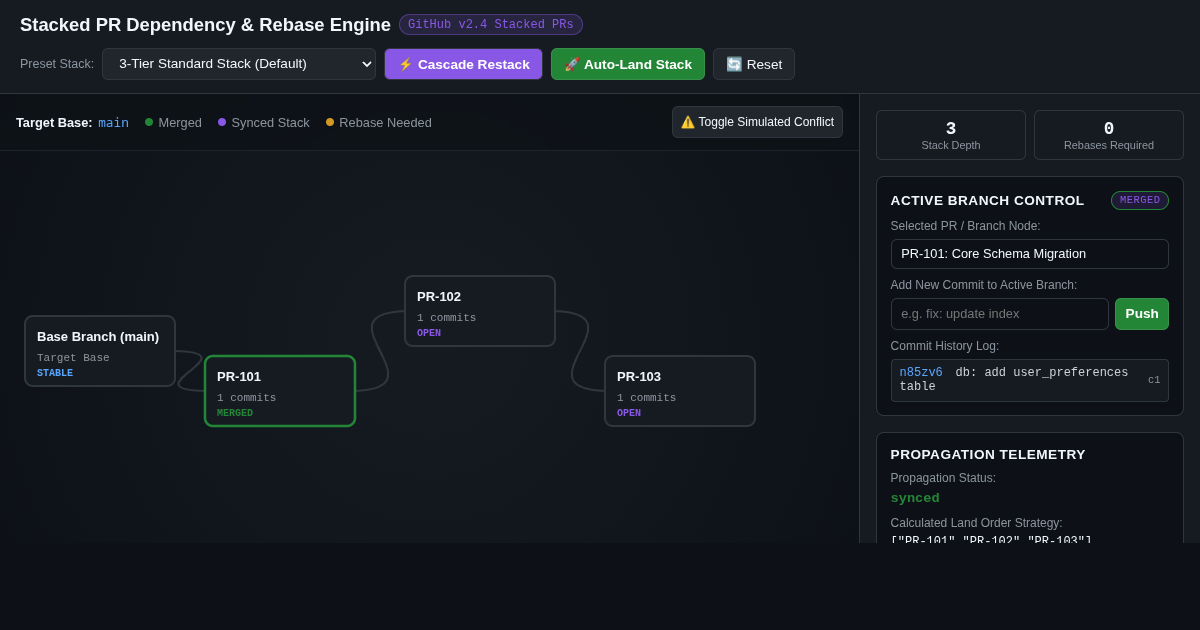Click the purple Synced Stack legend dot
This screenshot has height=630, width=1200.
click(222, 122)
